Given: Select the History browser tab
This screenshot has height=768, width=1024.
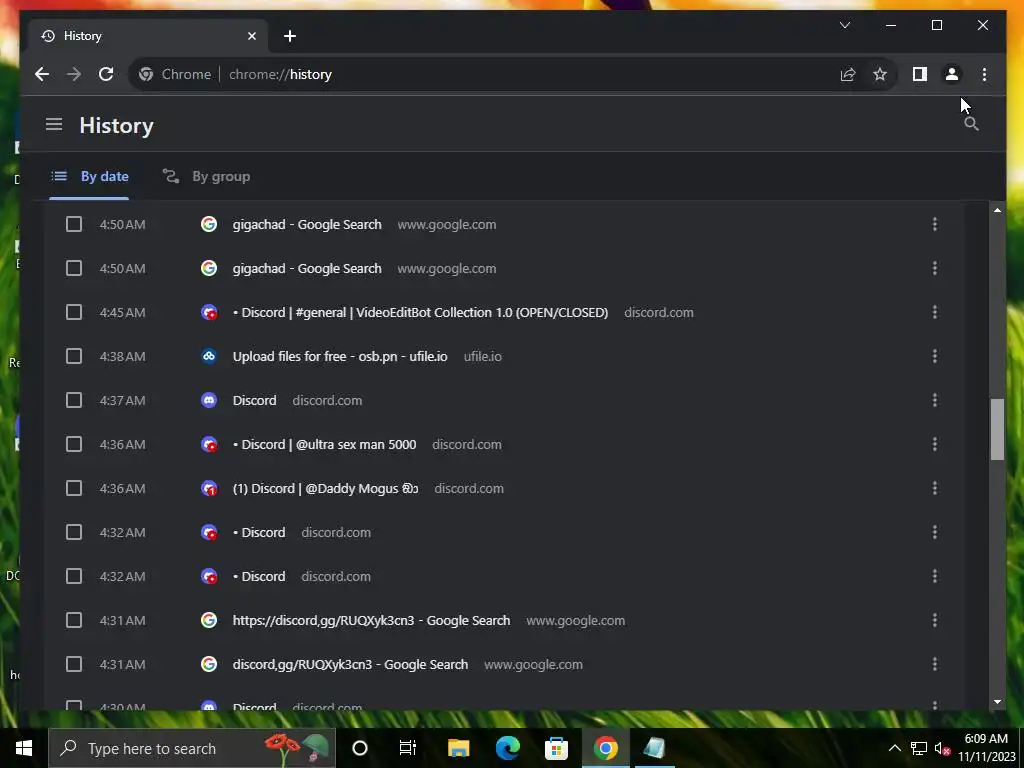Looking at the screenshot, I should (x=149, y=36).
